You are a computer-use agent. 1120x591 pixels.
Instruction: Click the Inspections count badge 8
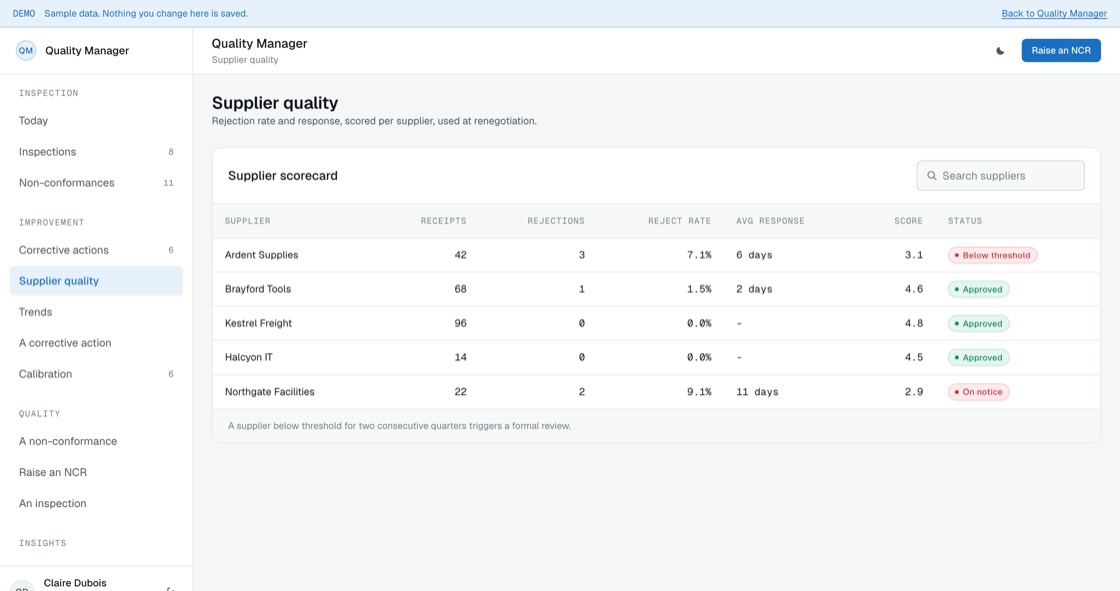(171, 152)
